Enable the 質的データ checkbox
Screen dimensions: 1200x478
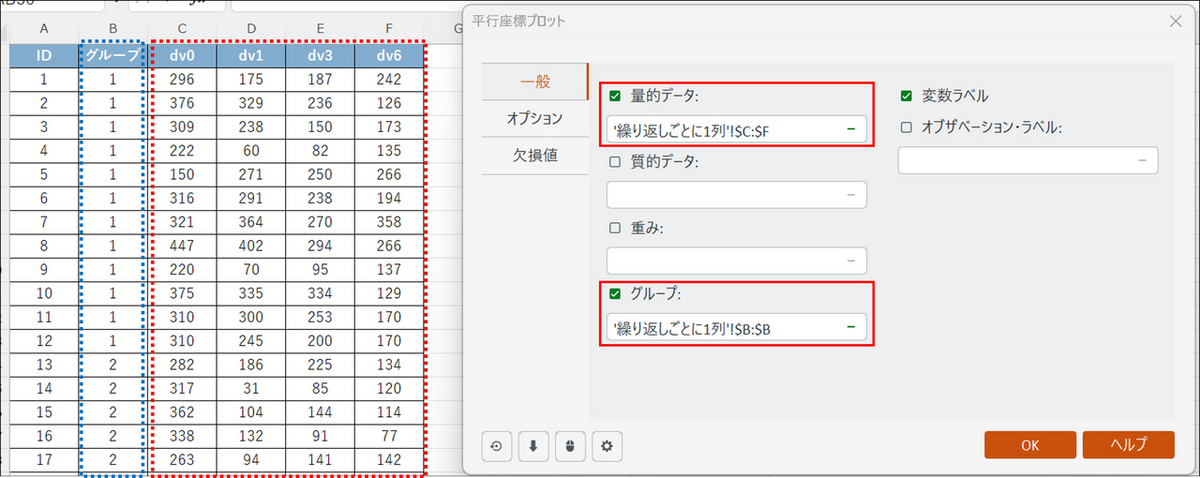tap(615, 162)
